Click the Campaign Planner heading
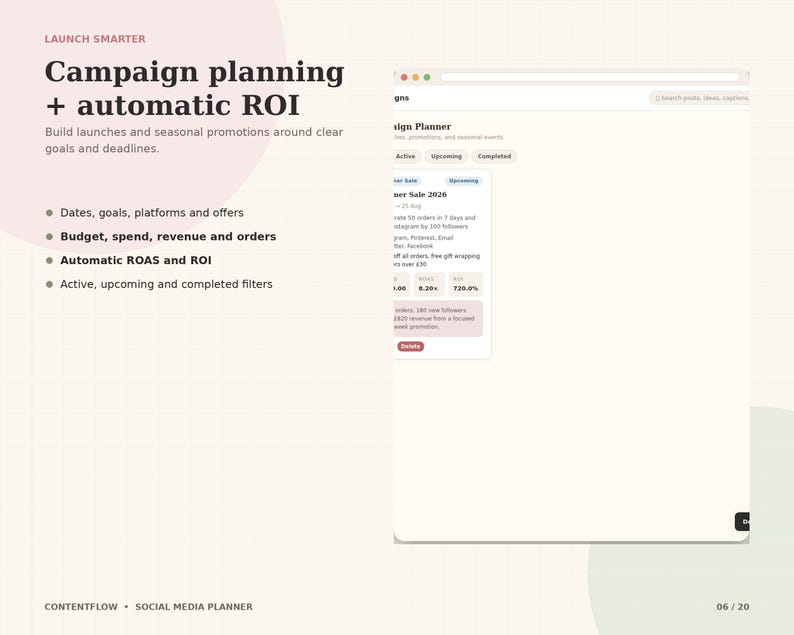 point(422,127)
